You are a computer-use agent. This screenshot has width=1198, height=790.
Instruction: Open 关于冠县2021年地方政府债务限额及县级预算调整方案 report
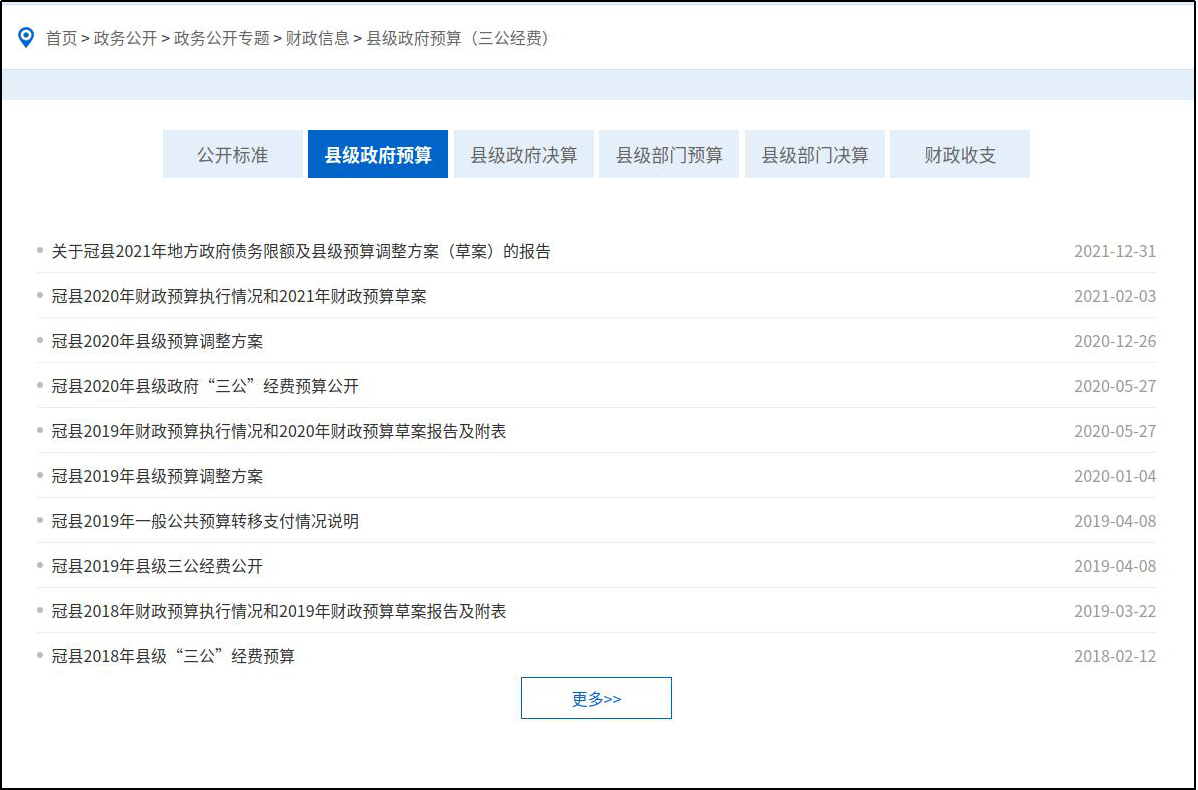click(301, 251)
